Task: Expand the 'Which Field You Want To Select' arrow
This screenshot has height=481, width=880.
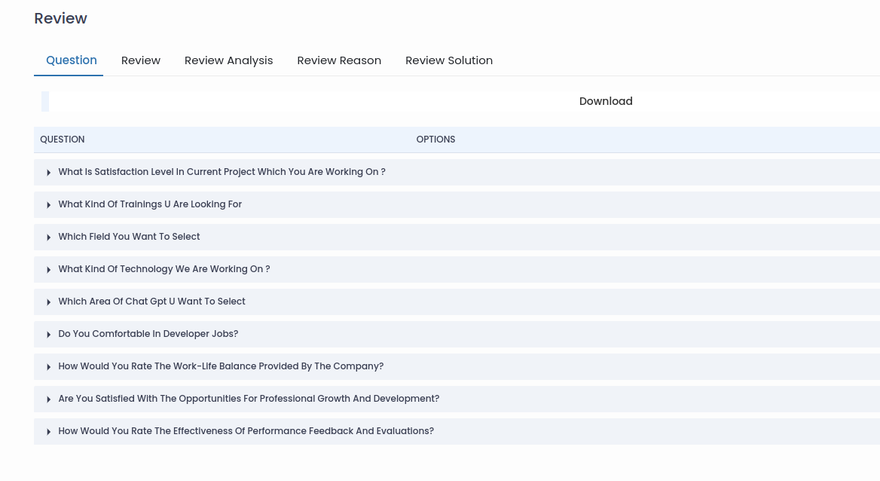Action: [49, 237]
